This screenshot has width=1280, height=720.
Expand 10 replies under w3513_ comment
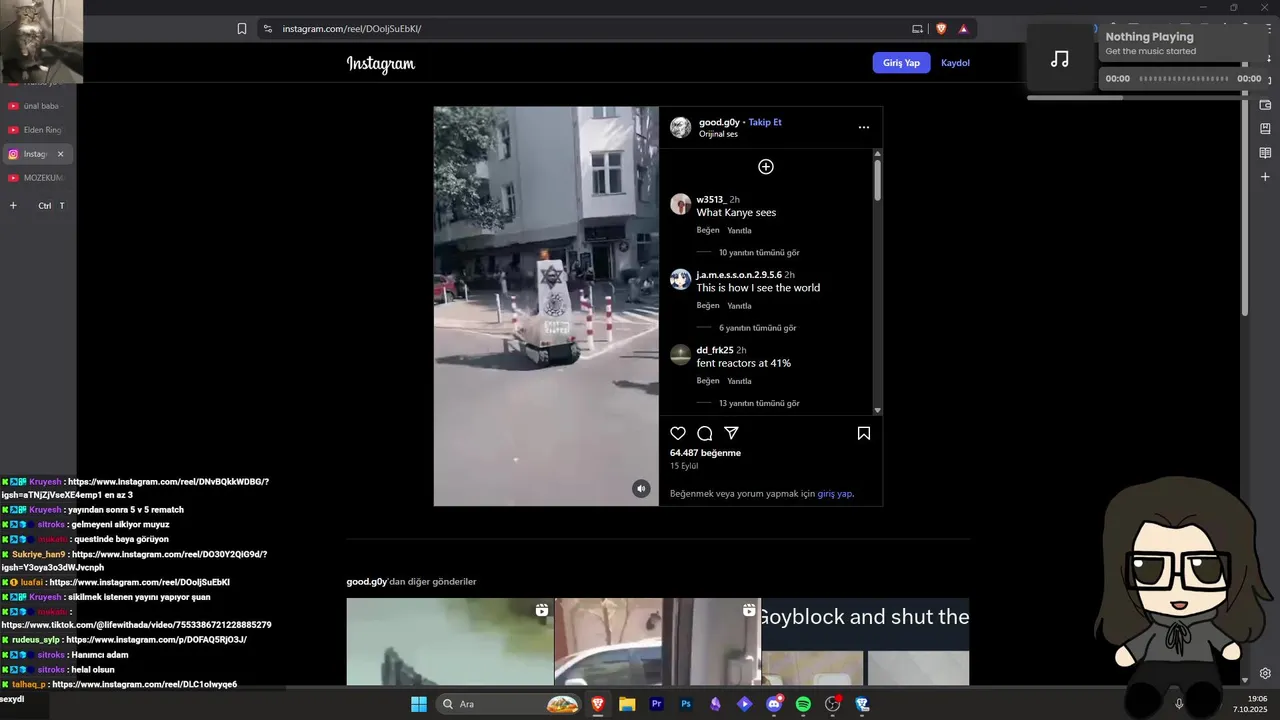pyautogui.click(x=759, y=253)
